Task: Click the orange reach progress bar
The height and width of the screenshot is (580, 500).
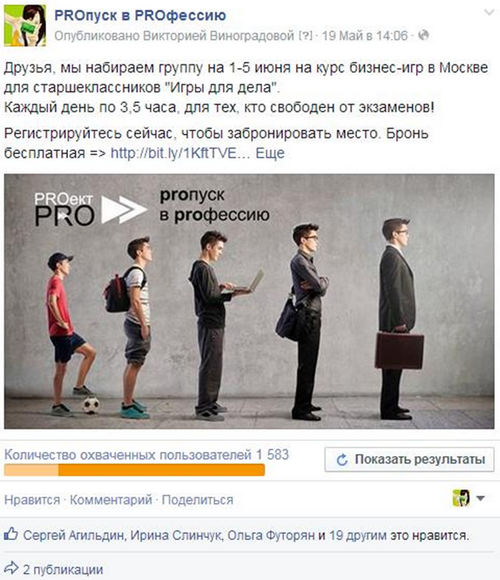Action: [134, 470]
